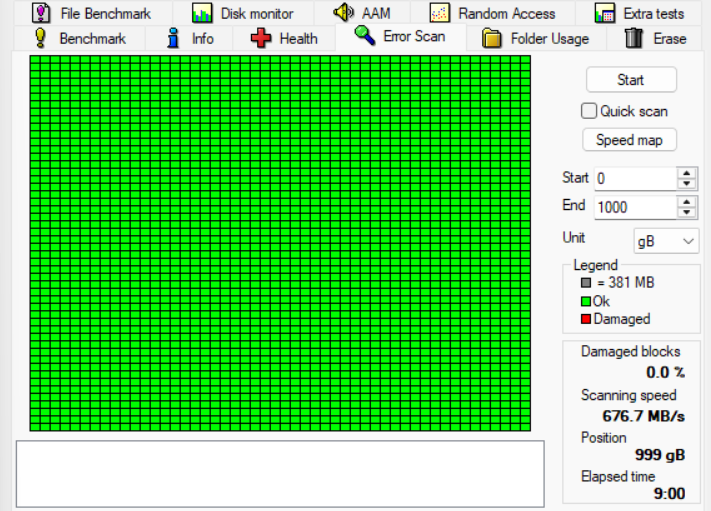Switch to the Health tab
This screenshot has height=511, width=711.
(x=284, y=38)
